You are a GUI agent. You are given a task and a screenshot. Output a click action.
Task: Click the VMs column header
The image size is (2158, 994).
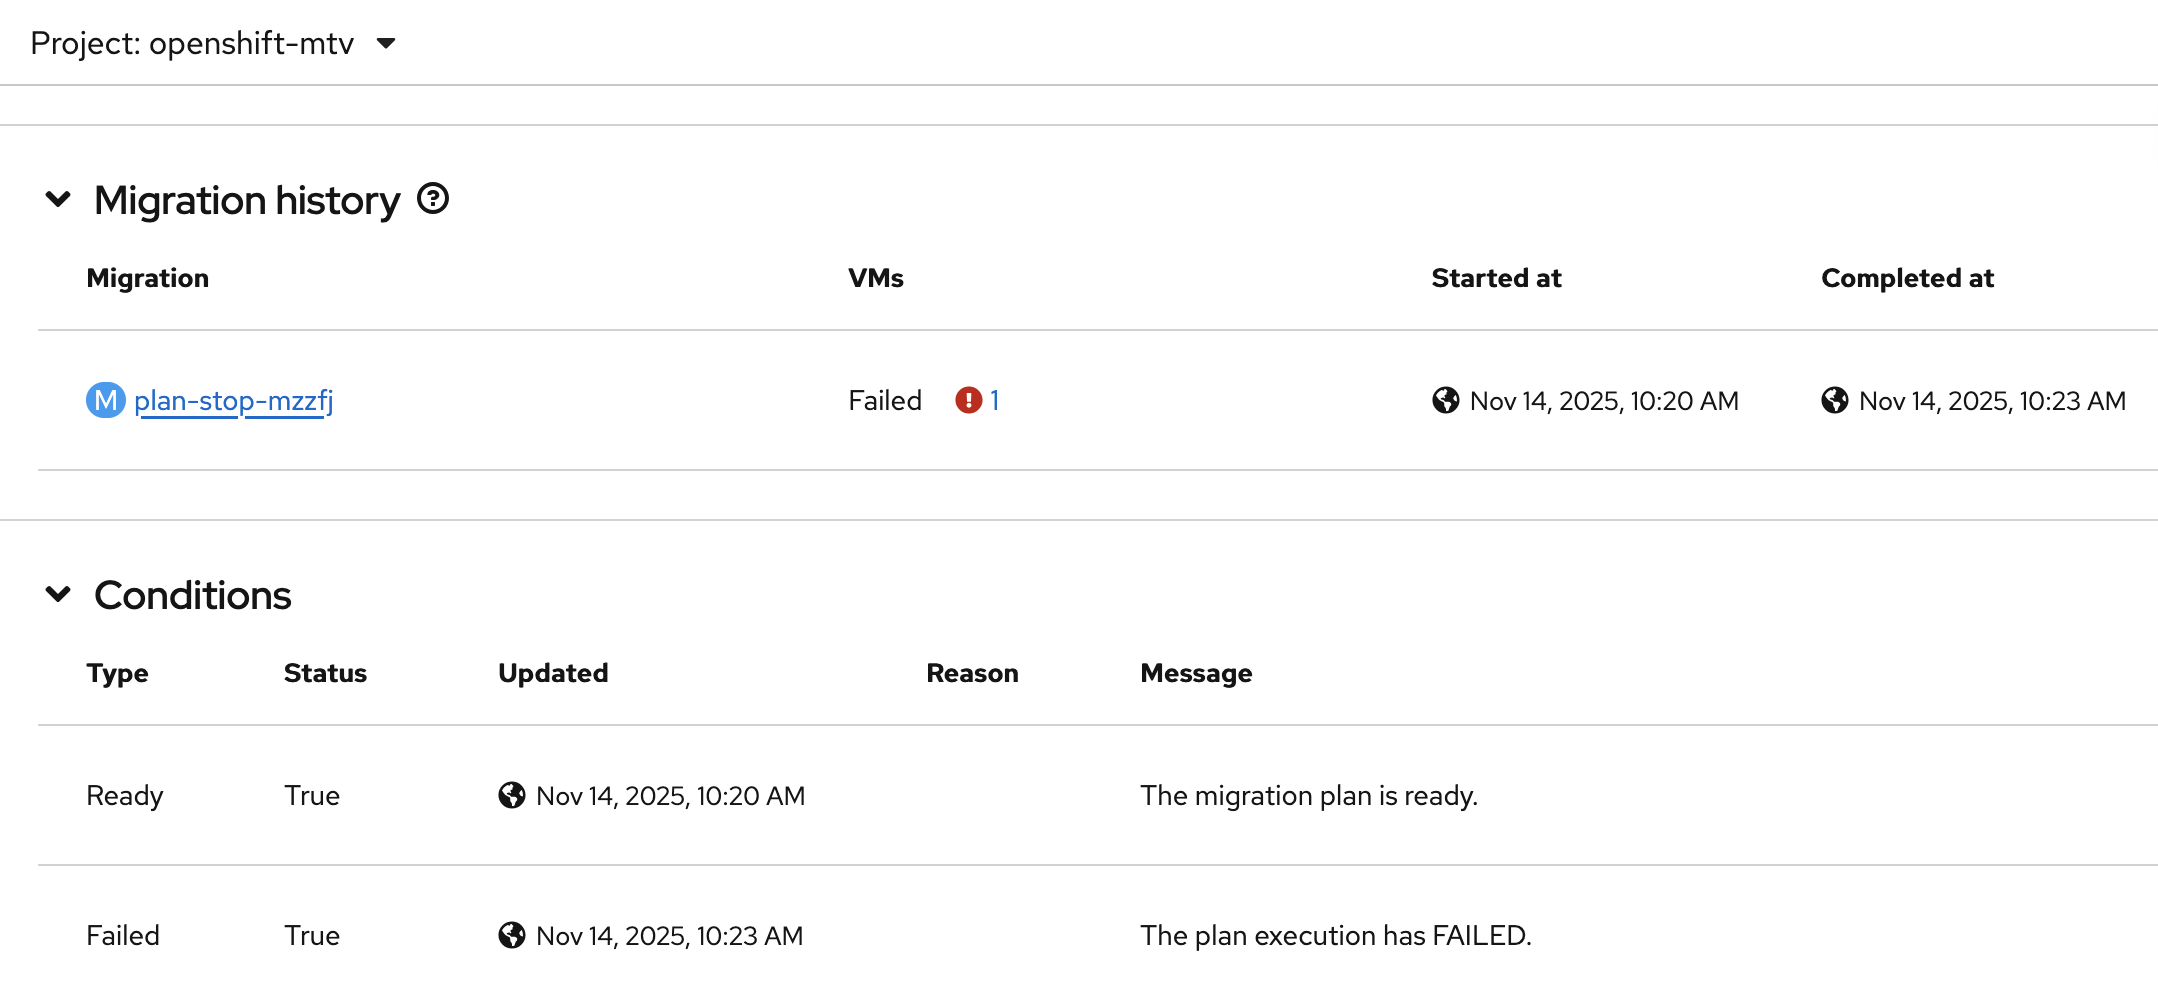[x=875, y=278]
